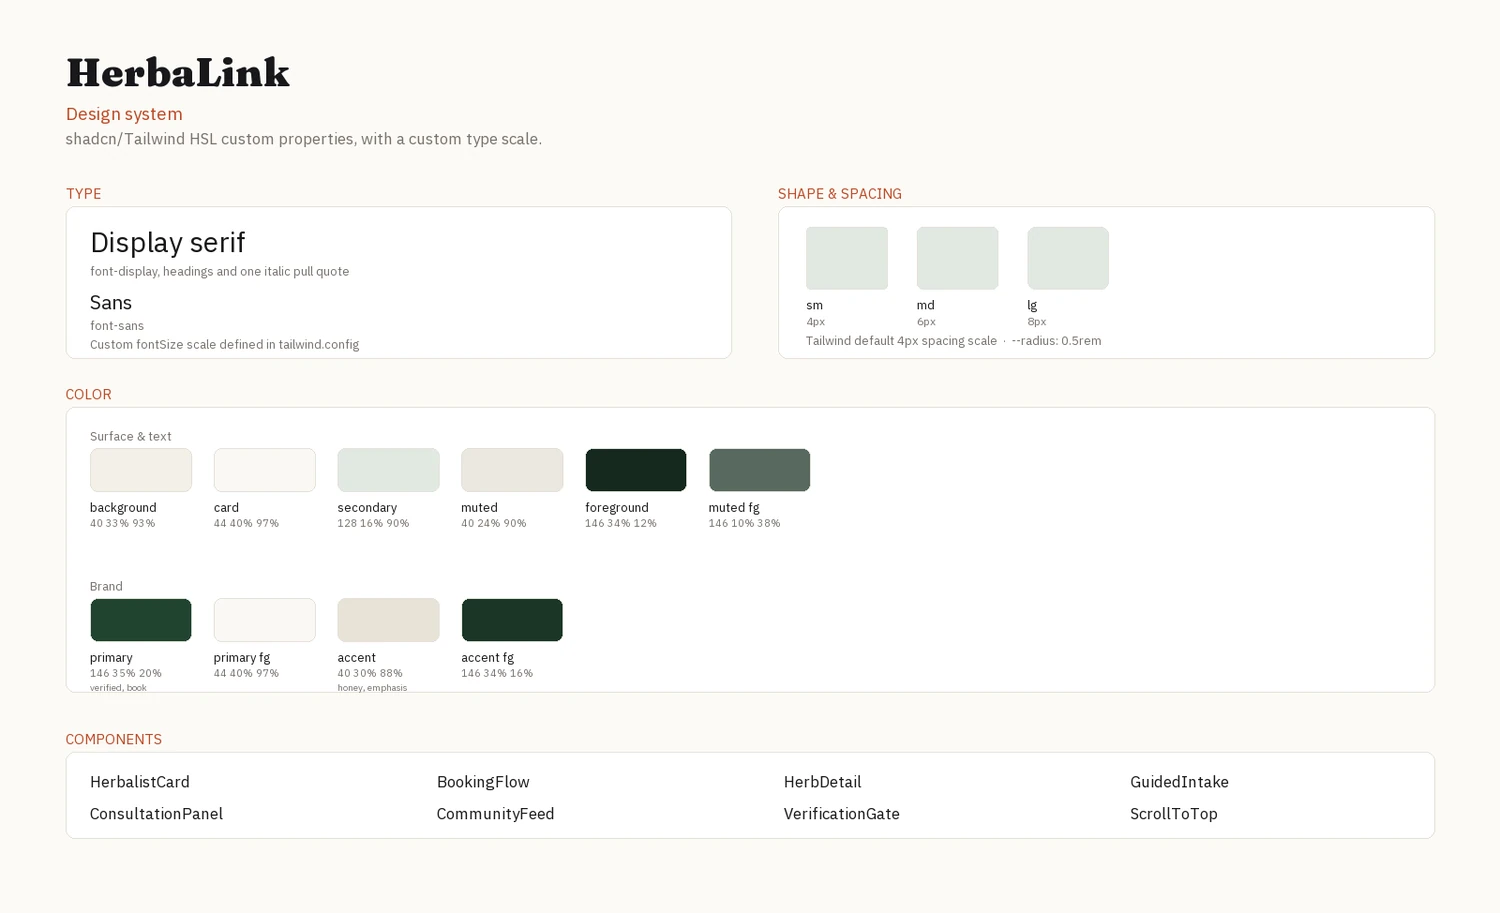This screenshot has height=913, width=1500.
Task: Click the HerbDetail component name
Action: 822,782
